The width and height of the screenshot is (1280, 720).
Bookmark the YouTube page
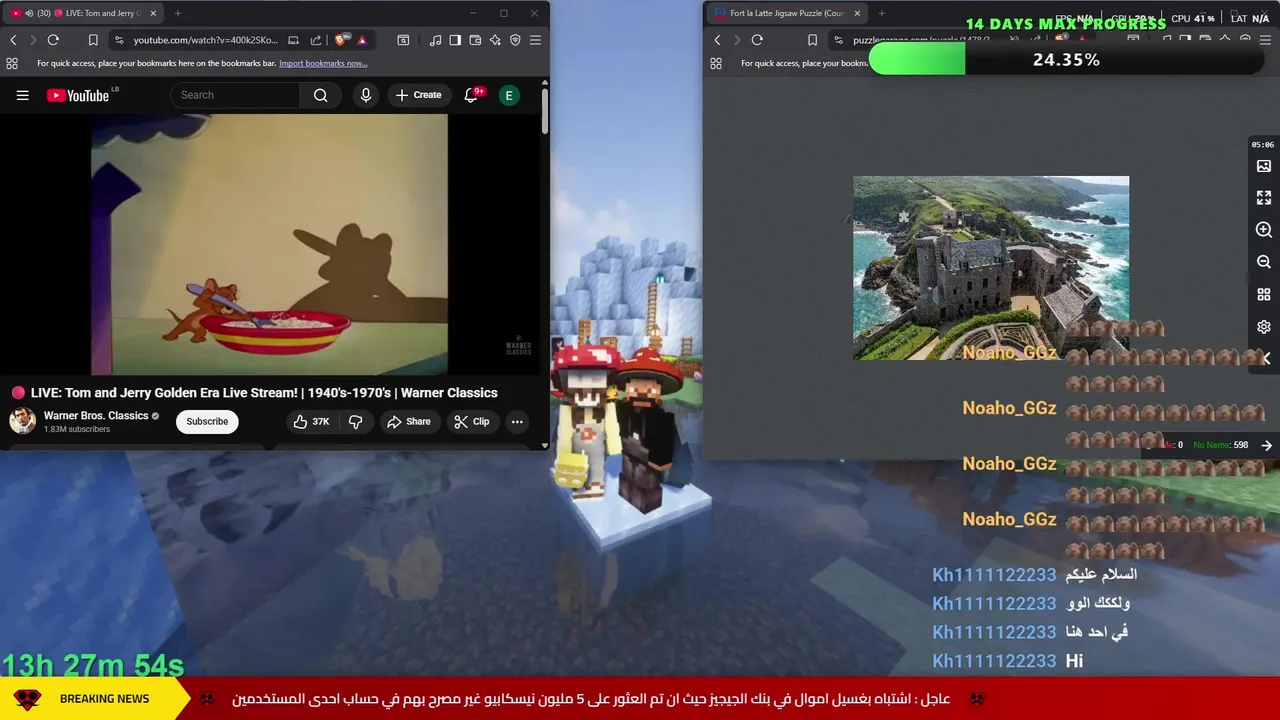pos(93,40)
